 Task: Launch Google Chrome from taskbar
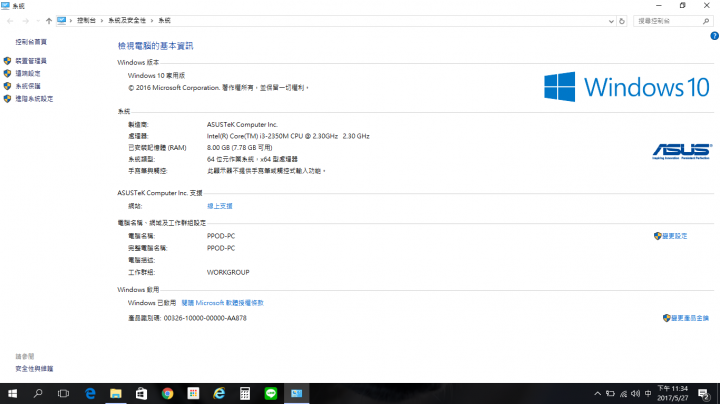[x=168, y=393]
